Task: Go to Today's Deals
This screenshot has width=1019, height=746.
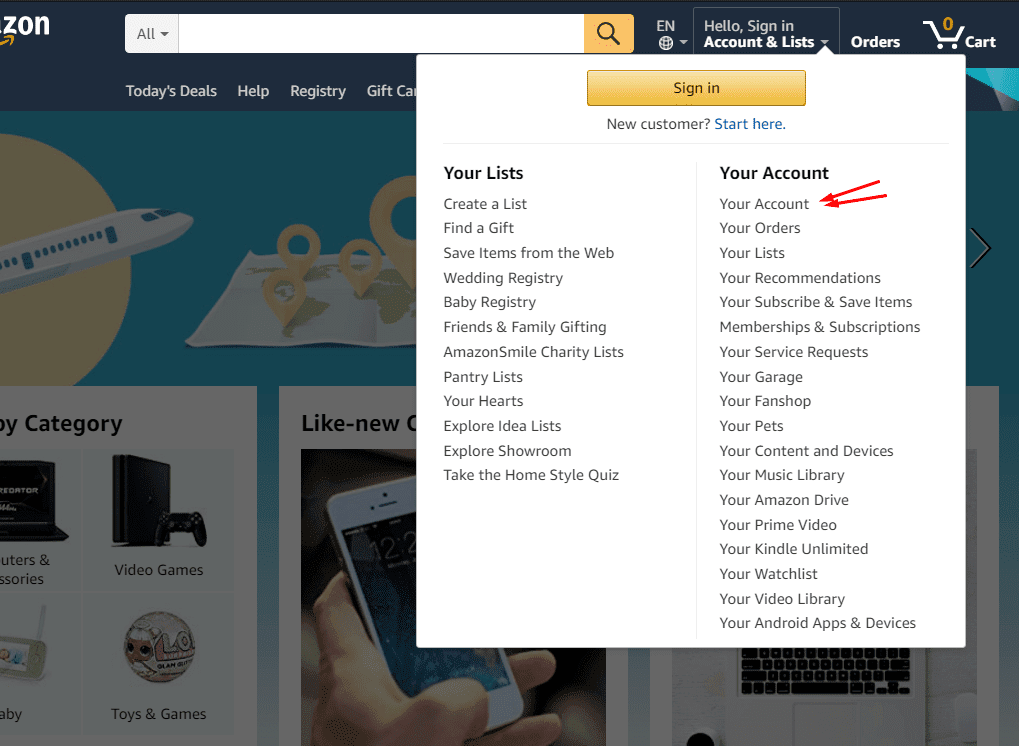Action: click(x=171, y=91)
